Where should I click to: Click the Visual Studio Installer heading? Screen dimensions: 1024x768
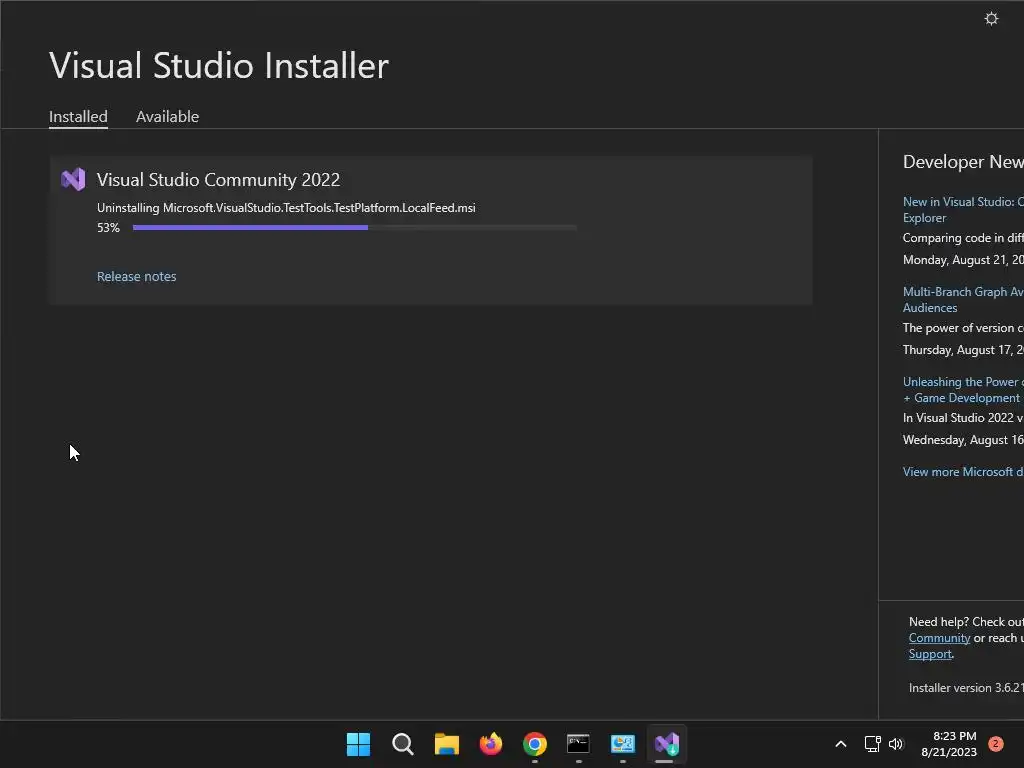(x=219, y=65)
